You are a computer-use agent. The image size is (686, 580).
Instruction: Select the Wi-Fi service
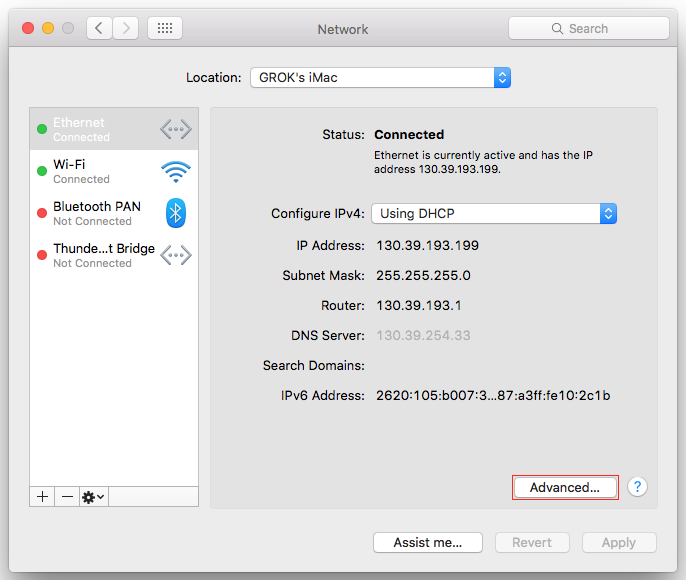(x=114, y=171)
